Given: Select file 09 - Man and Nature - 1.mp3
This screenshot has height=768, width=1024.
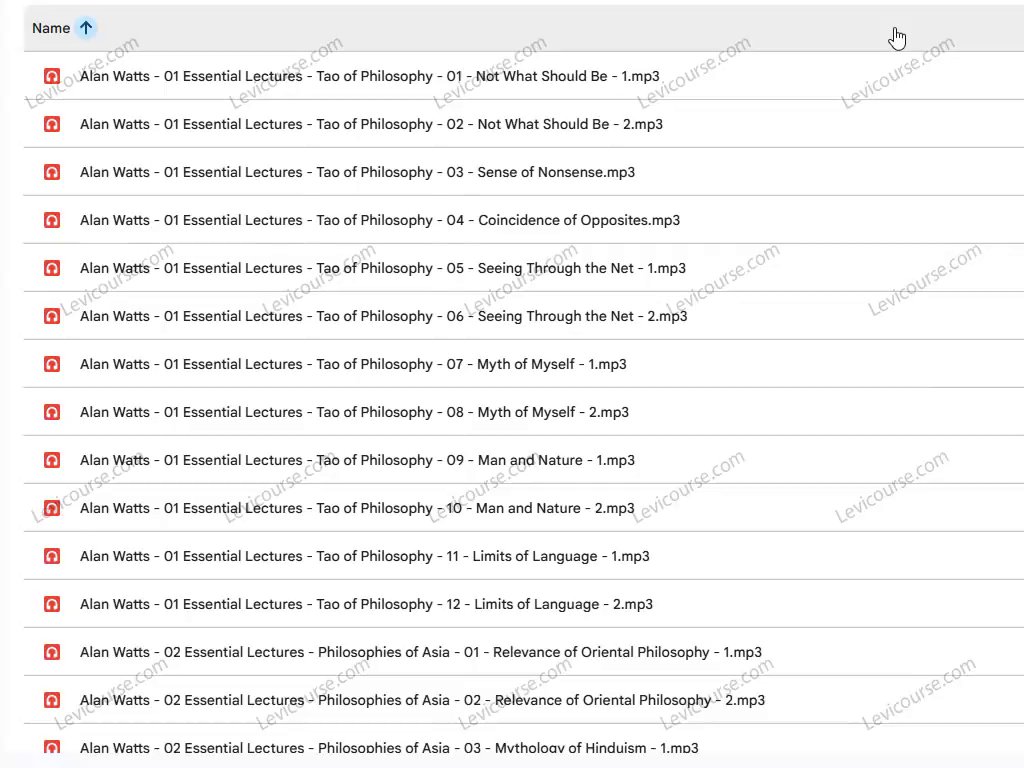Looking at the screenshot, I should click(524, 460).
